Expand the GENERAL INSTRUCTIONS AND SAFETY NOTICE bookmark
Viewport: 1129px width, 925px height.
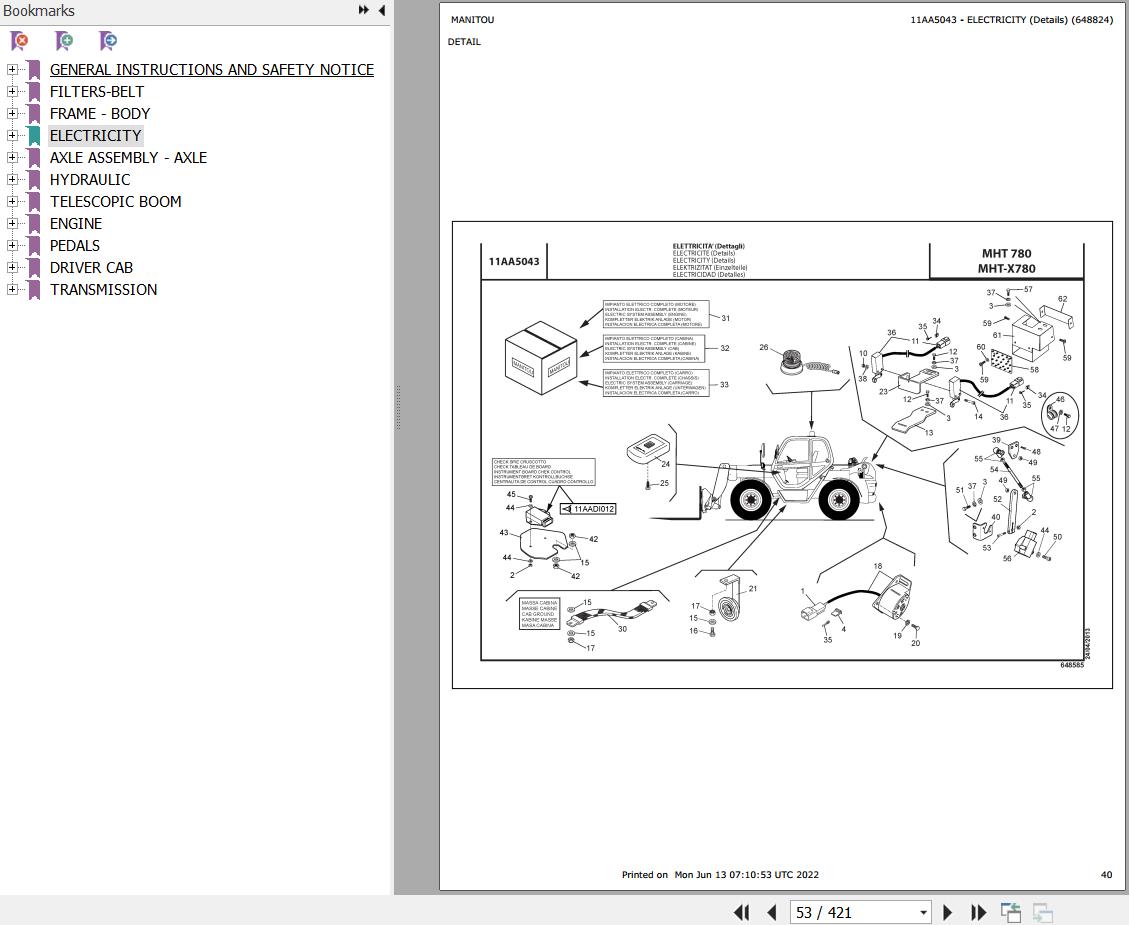(x=12, y=70)
